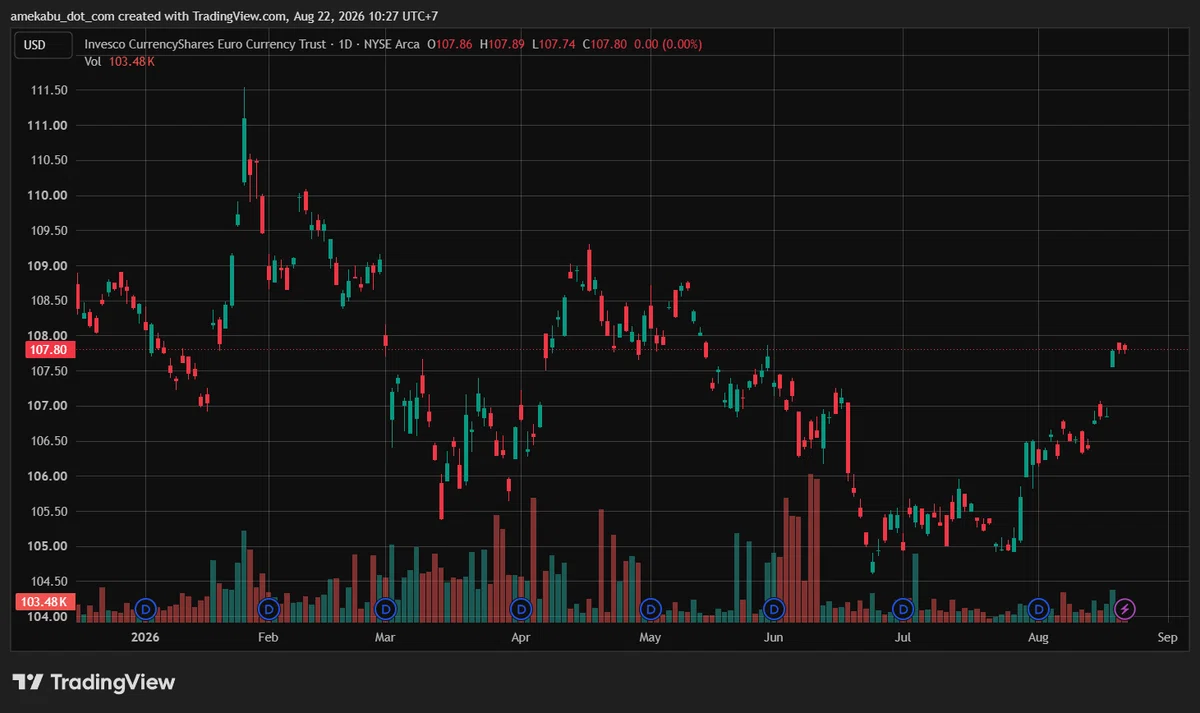Screen dimensions: 1200x713
Task: Click the Mar label on time axis
Action: 386,637
